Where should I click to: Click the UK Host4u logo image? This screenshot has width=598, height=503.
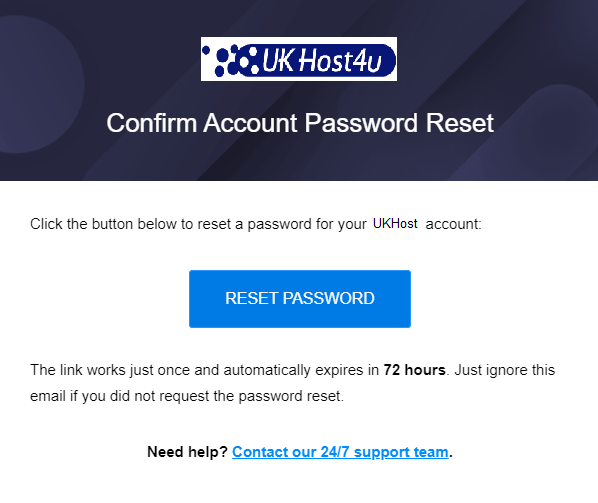pyautogui.click(x=299, y=59)
